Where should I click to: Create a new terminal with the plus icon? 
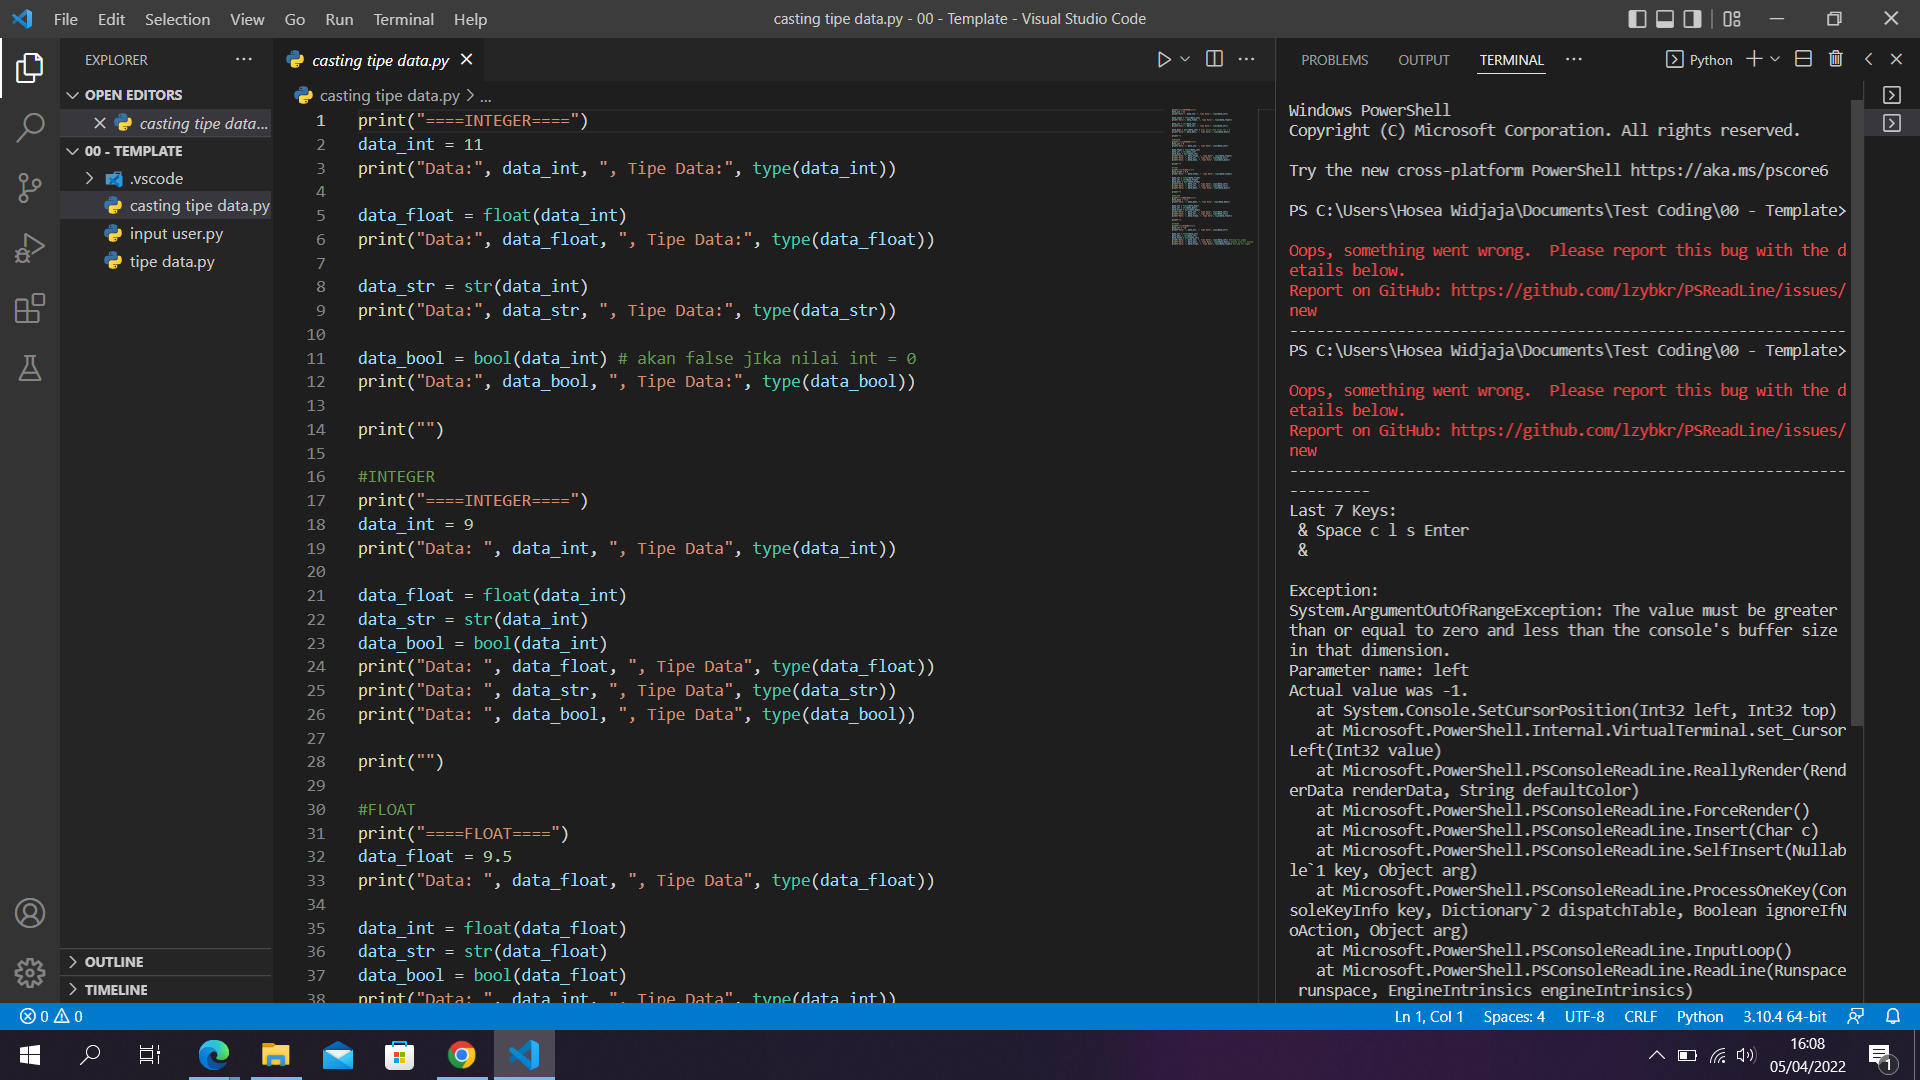1753,59
